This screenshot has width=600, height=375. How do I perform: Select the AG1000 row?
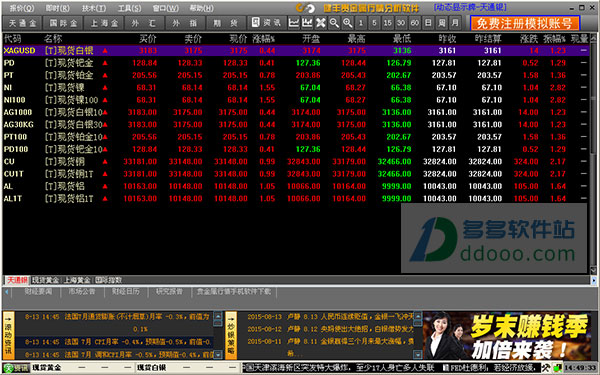click(296, 112)
